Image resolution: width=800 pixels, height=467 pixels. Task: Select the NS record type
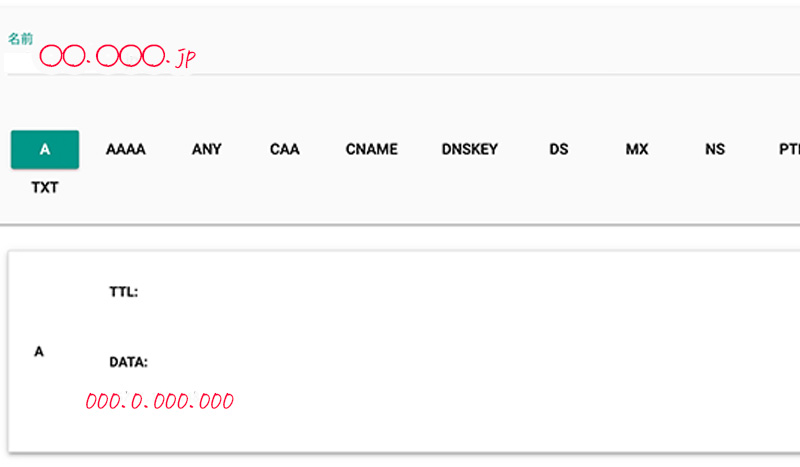tap(715, 150)
